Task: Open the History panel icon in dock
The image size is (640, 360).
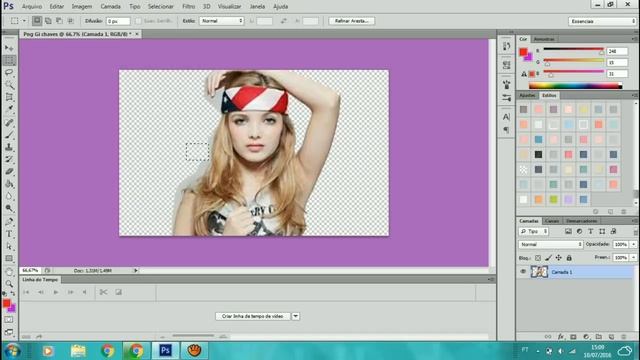Action: click(x=507, y=46)
